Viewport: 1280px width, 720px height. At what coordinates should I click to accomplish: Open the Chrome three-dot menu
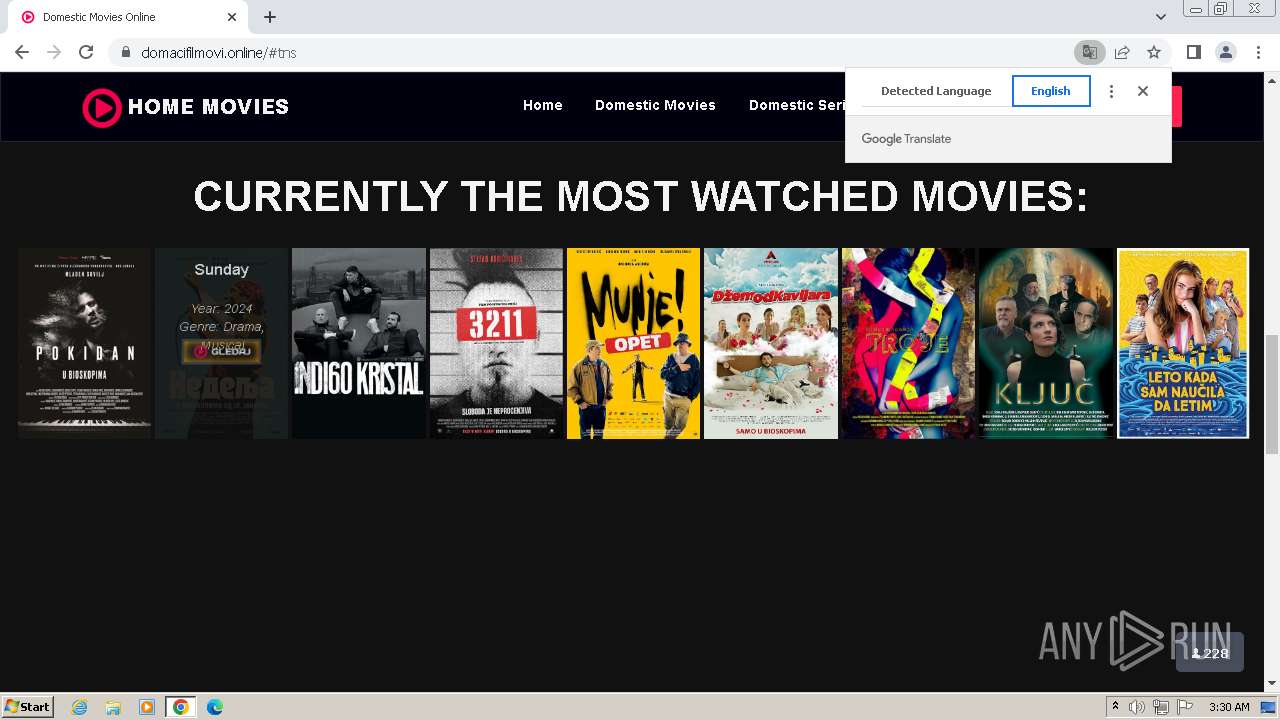point(1258,52)
